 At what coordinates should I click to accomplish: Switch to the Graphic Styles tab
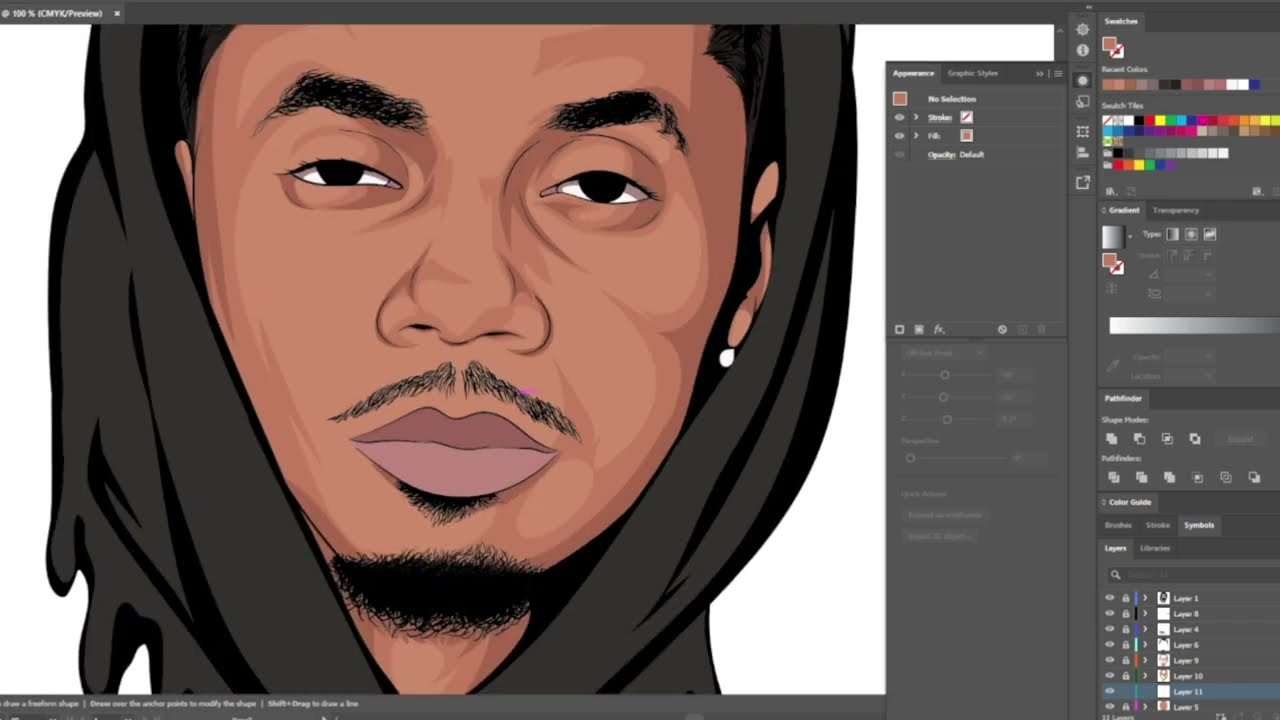[x=973, y=73]
